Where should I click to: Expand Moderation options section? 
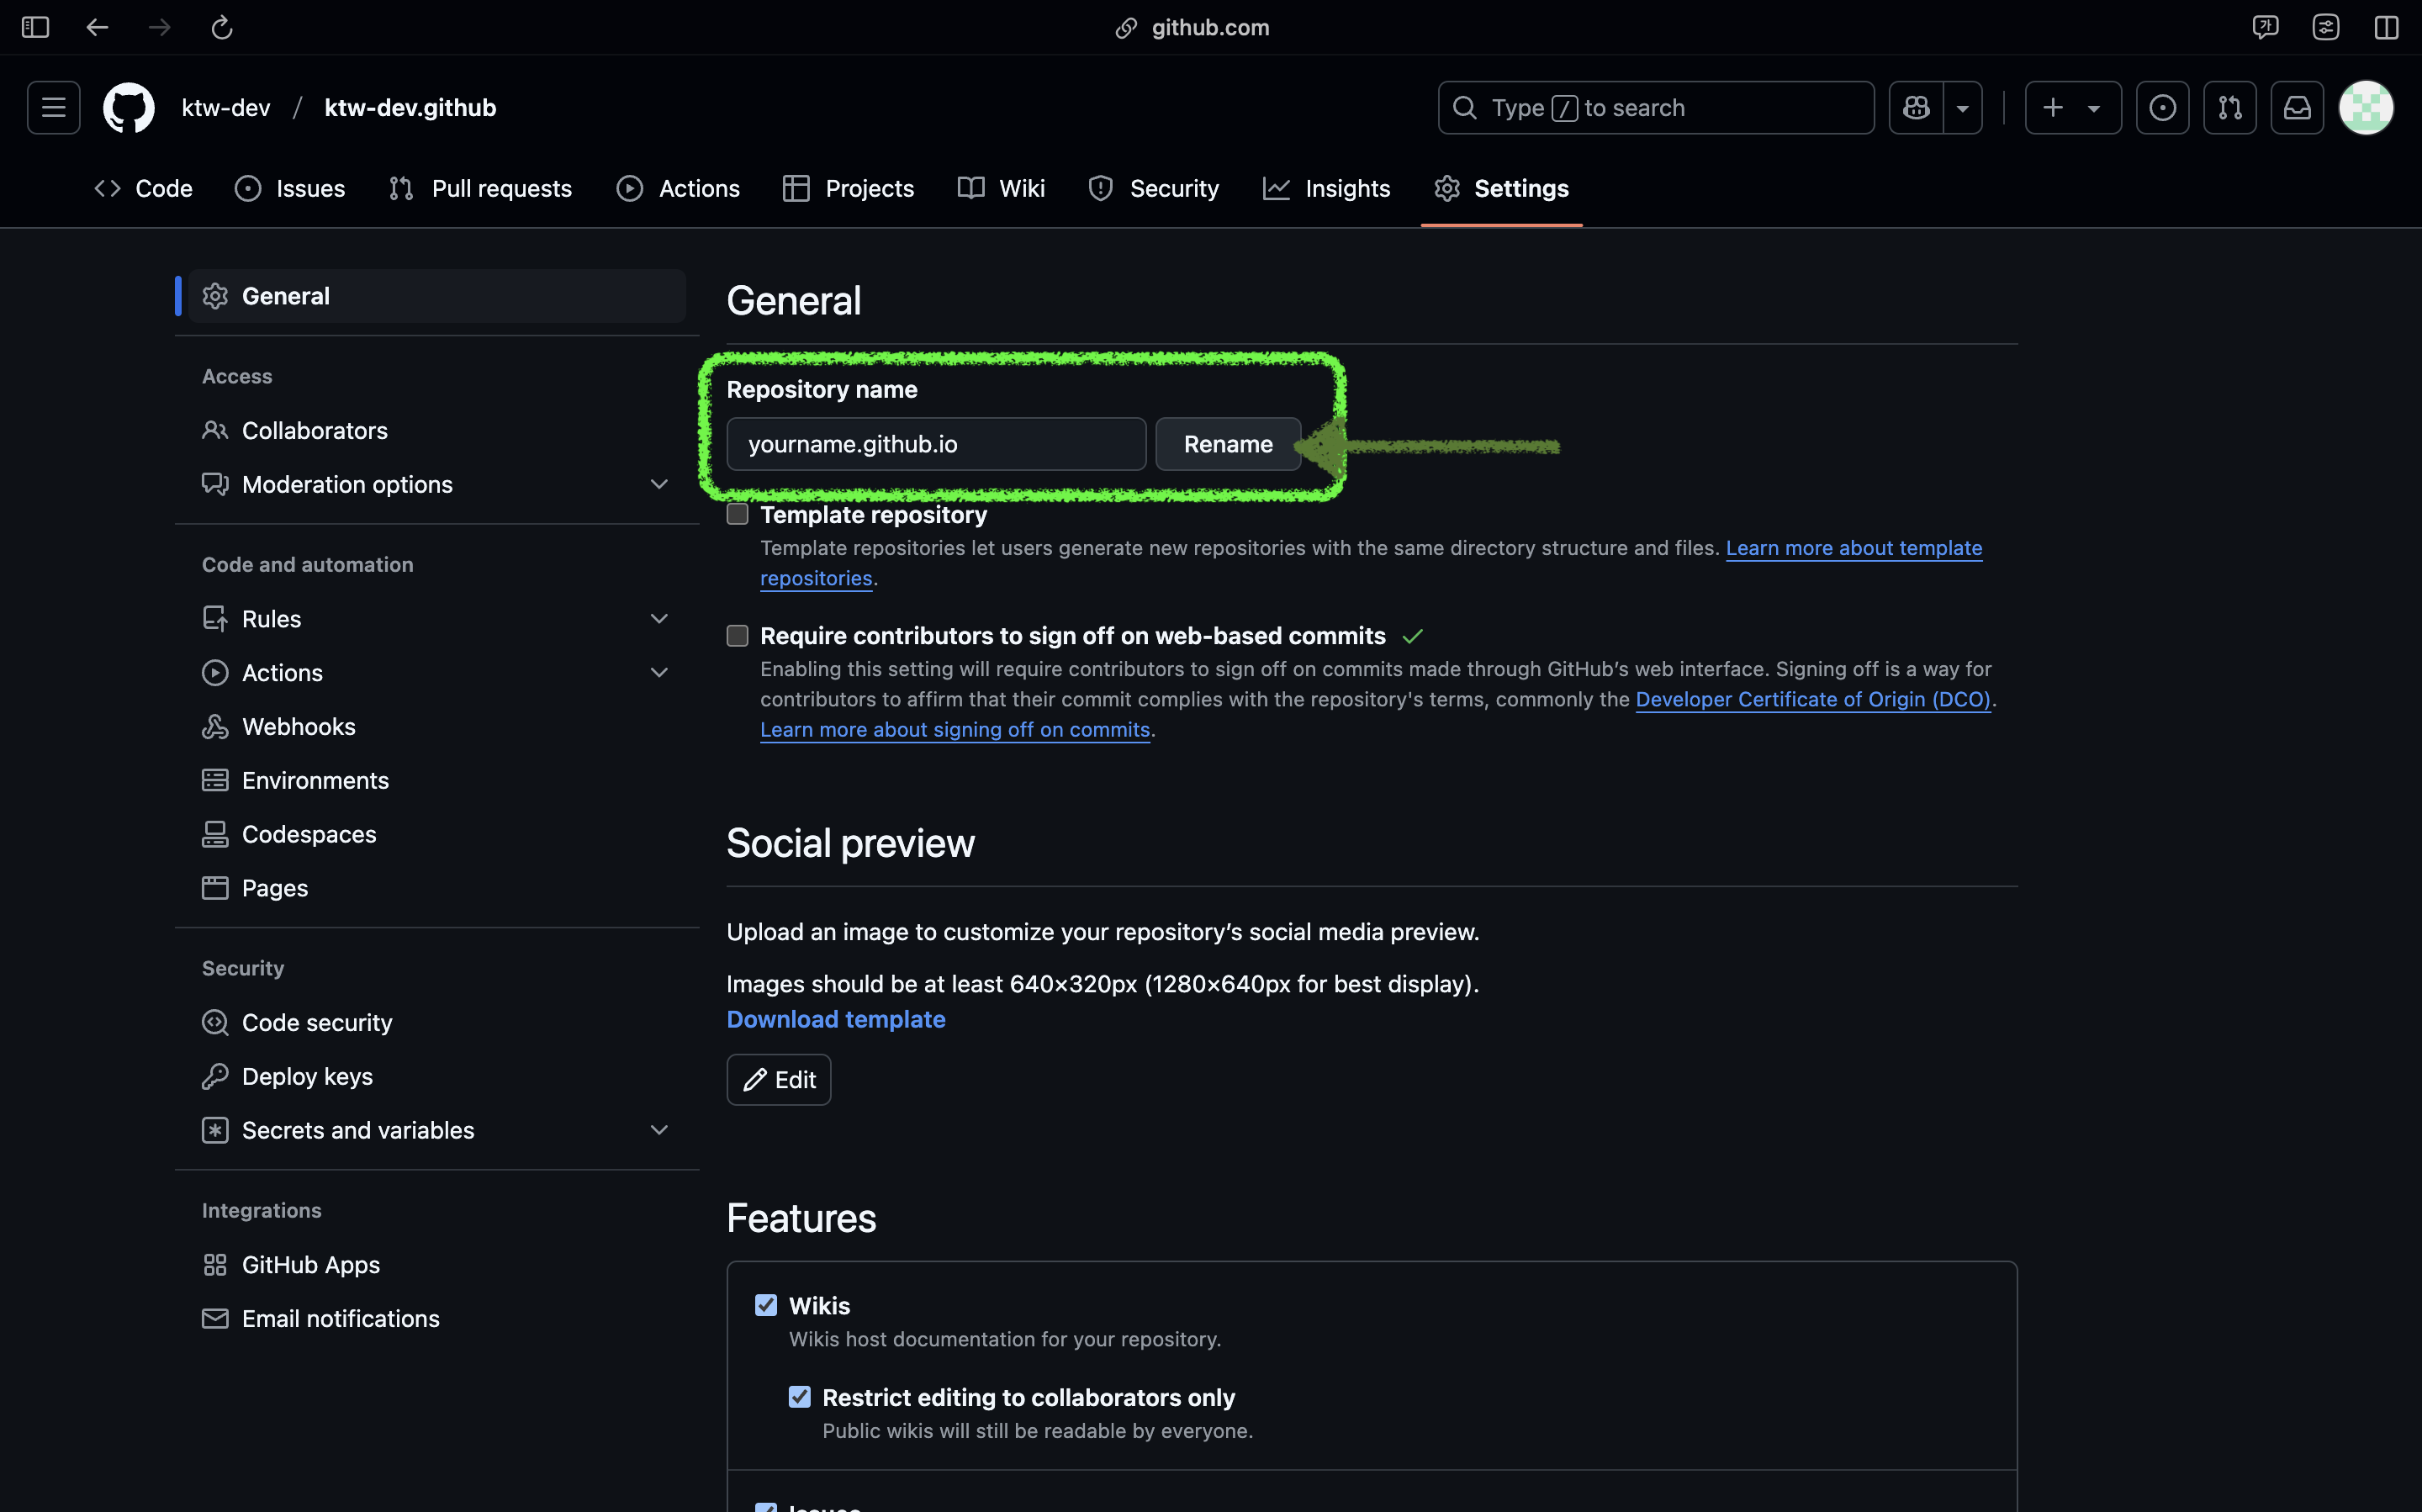click(x=437, y=484)
